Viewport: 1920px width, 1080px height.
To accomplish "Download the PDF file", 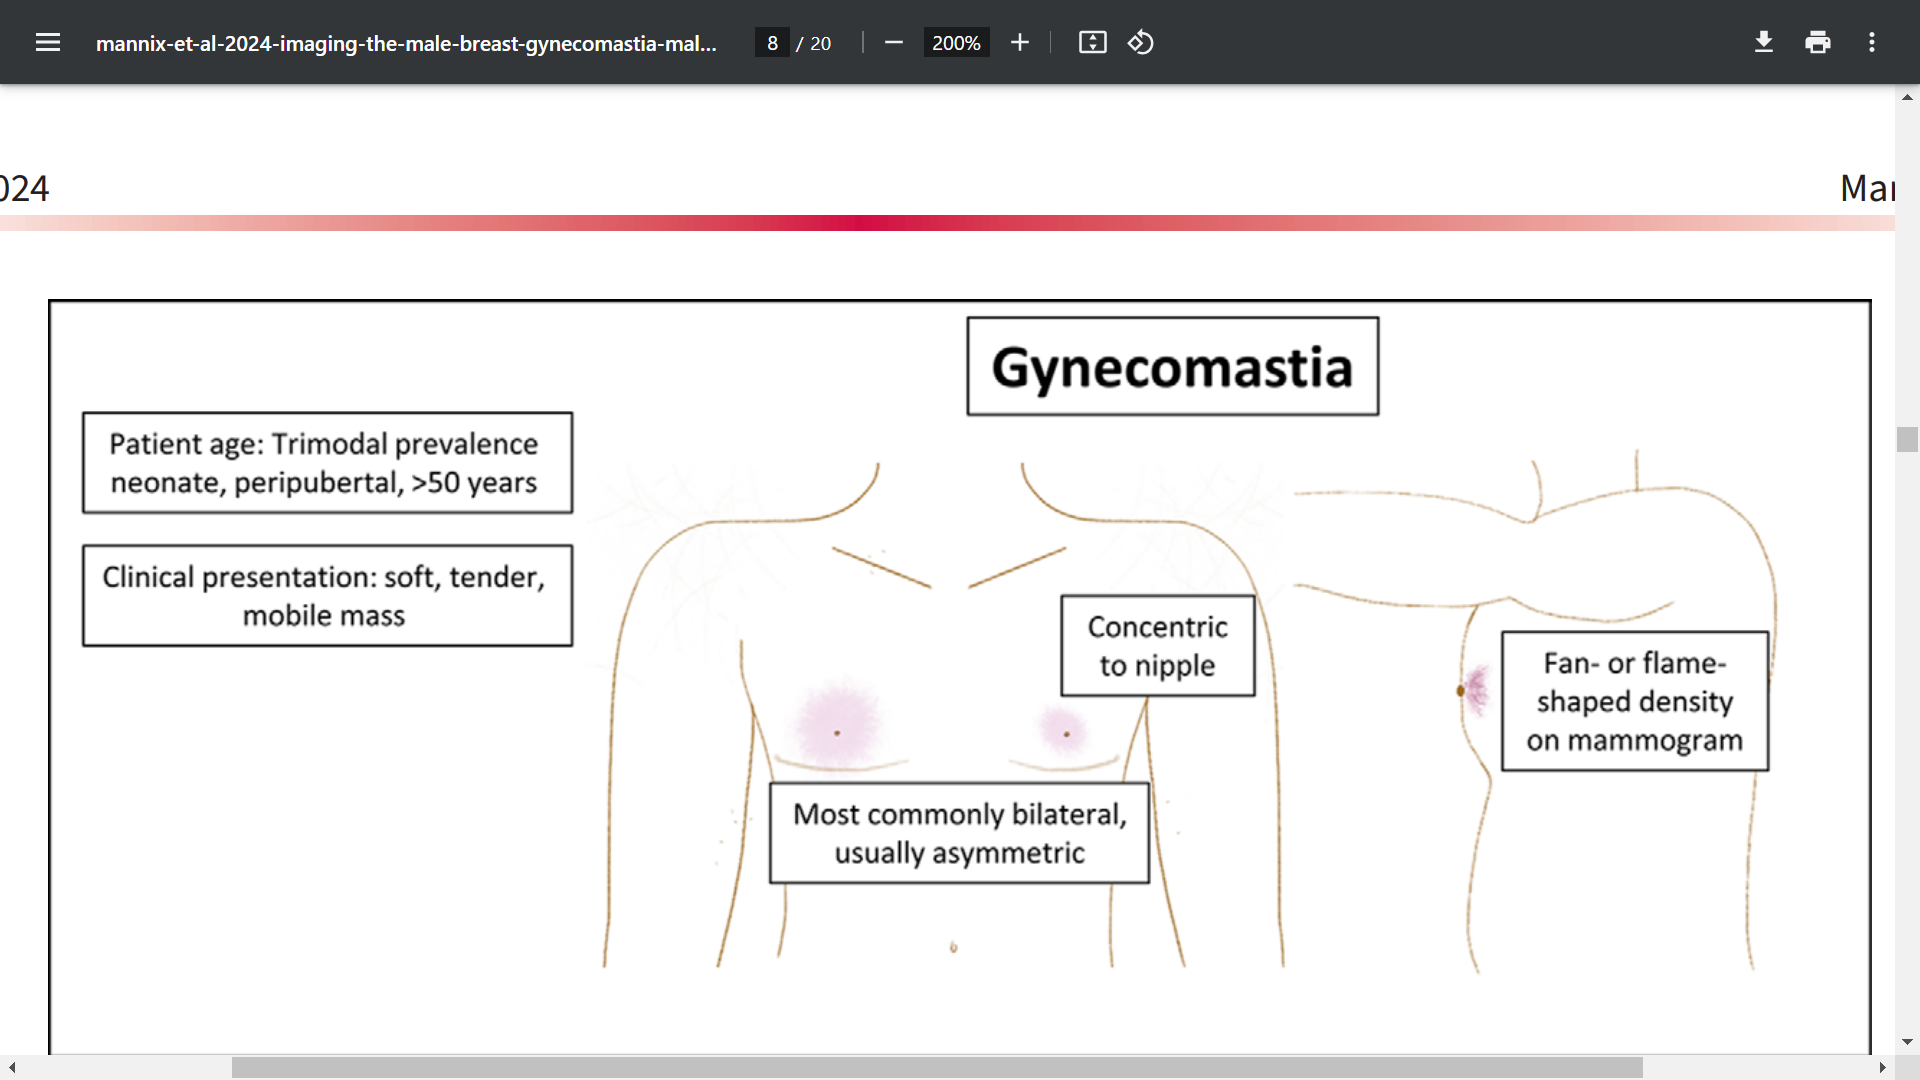I will [x=1764, y=42].
